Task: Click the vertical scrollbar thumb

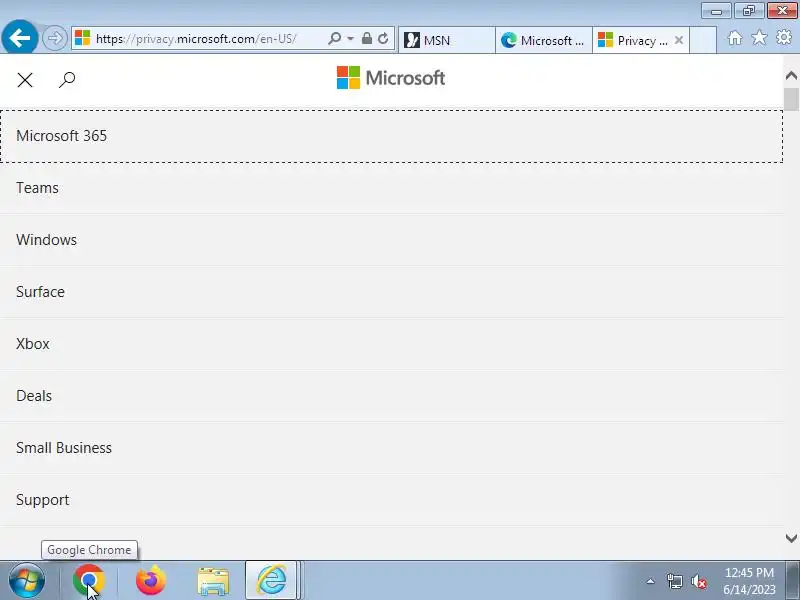Action: (x=791, y=99)
